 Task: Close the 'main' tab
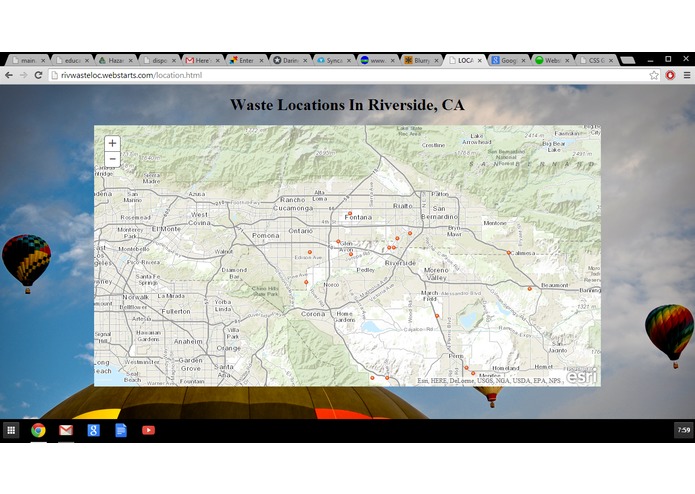click(43, 61)
